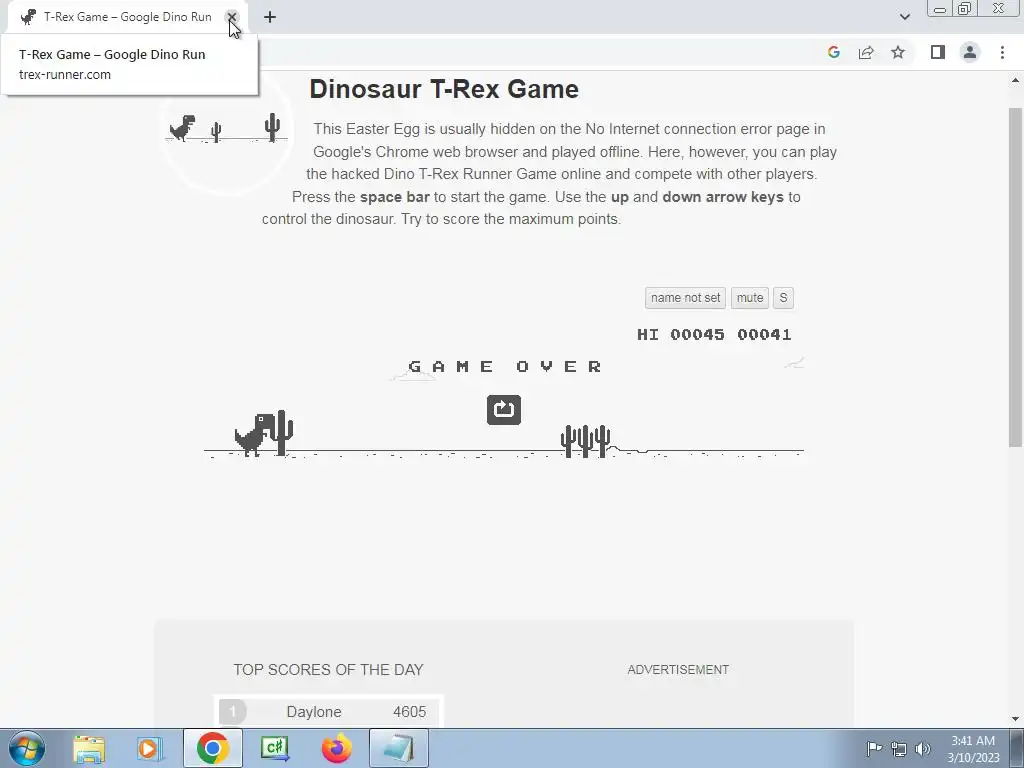Screen dimensions: 1024x768
Task: Click the three-cactus cluster obstacle in the game
Action: click(x=585, y=440)
